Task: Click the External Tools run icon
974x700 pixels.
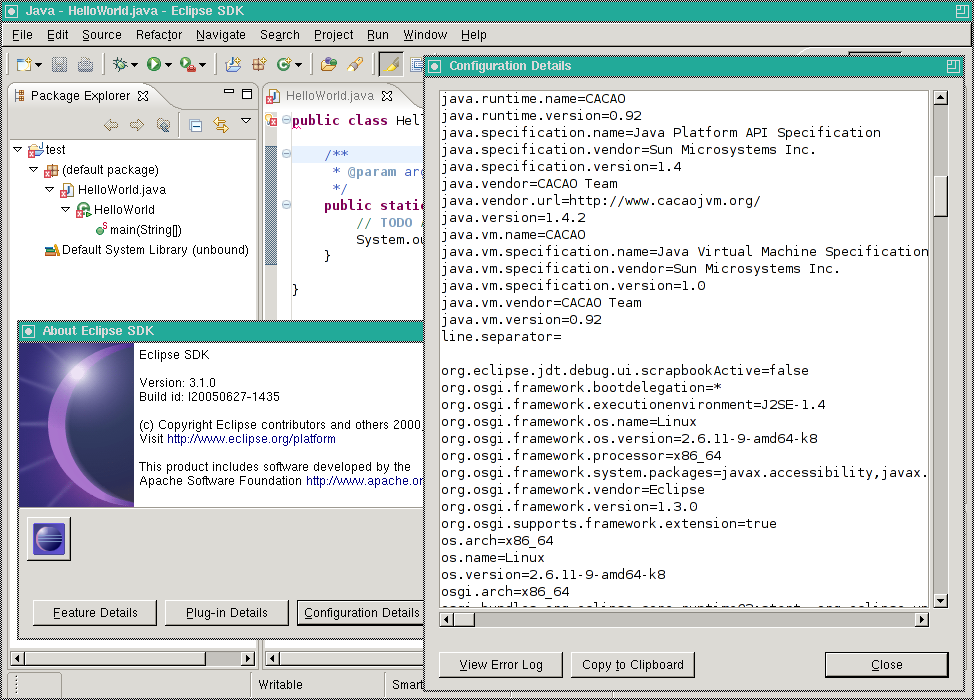Action: pyautogui.click(x=187, y=64)
